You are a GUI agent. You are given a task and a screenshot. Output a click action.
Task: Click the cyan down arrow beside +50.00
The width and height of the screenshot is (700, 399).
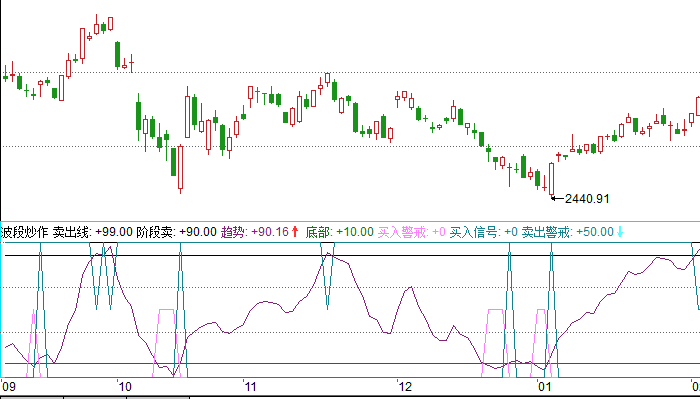(x=620, y=232)
